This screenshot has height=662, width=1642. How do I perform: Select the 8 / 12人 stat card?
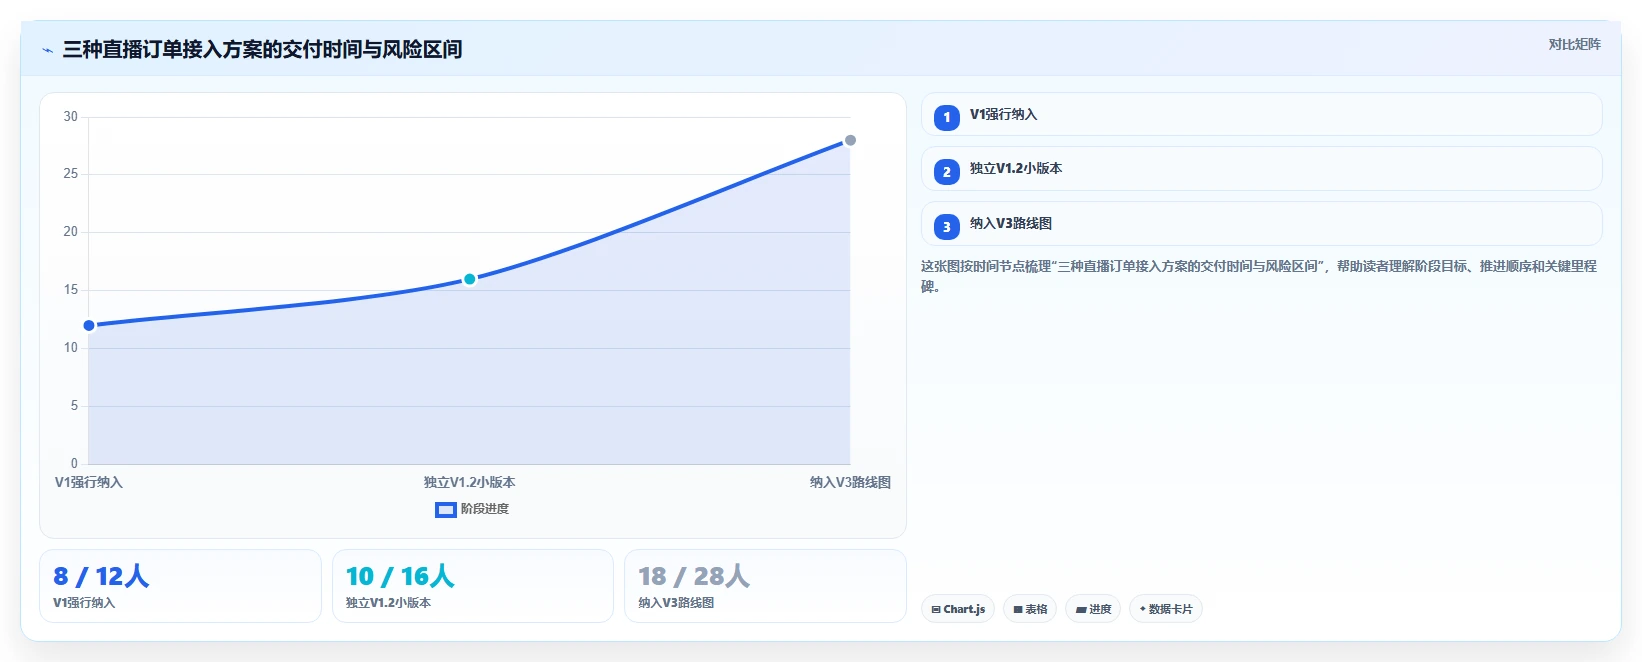pyautogui.click(x=180, y=586)
